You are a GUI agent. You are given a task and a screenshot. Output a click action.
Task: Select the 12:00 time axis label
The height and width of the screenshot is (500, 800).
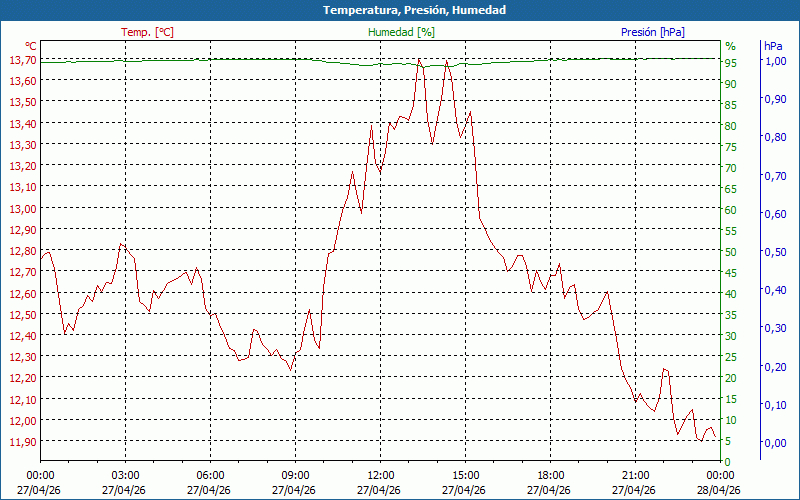(x=380, y=475)
